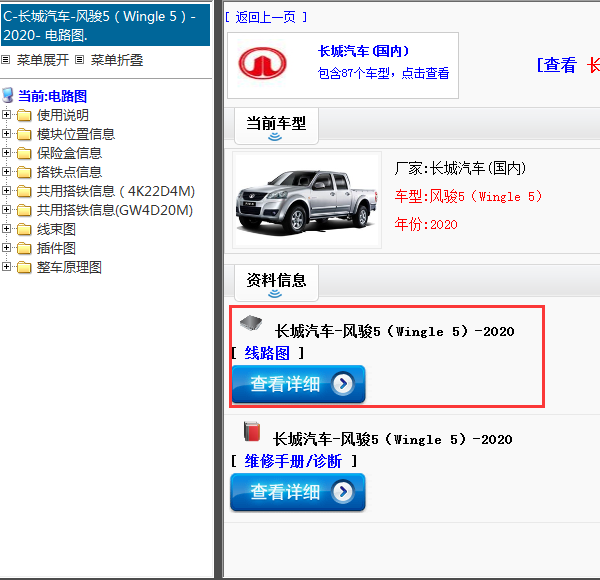Select 插件图 in the tree

click(x=56, y=248)
